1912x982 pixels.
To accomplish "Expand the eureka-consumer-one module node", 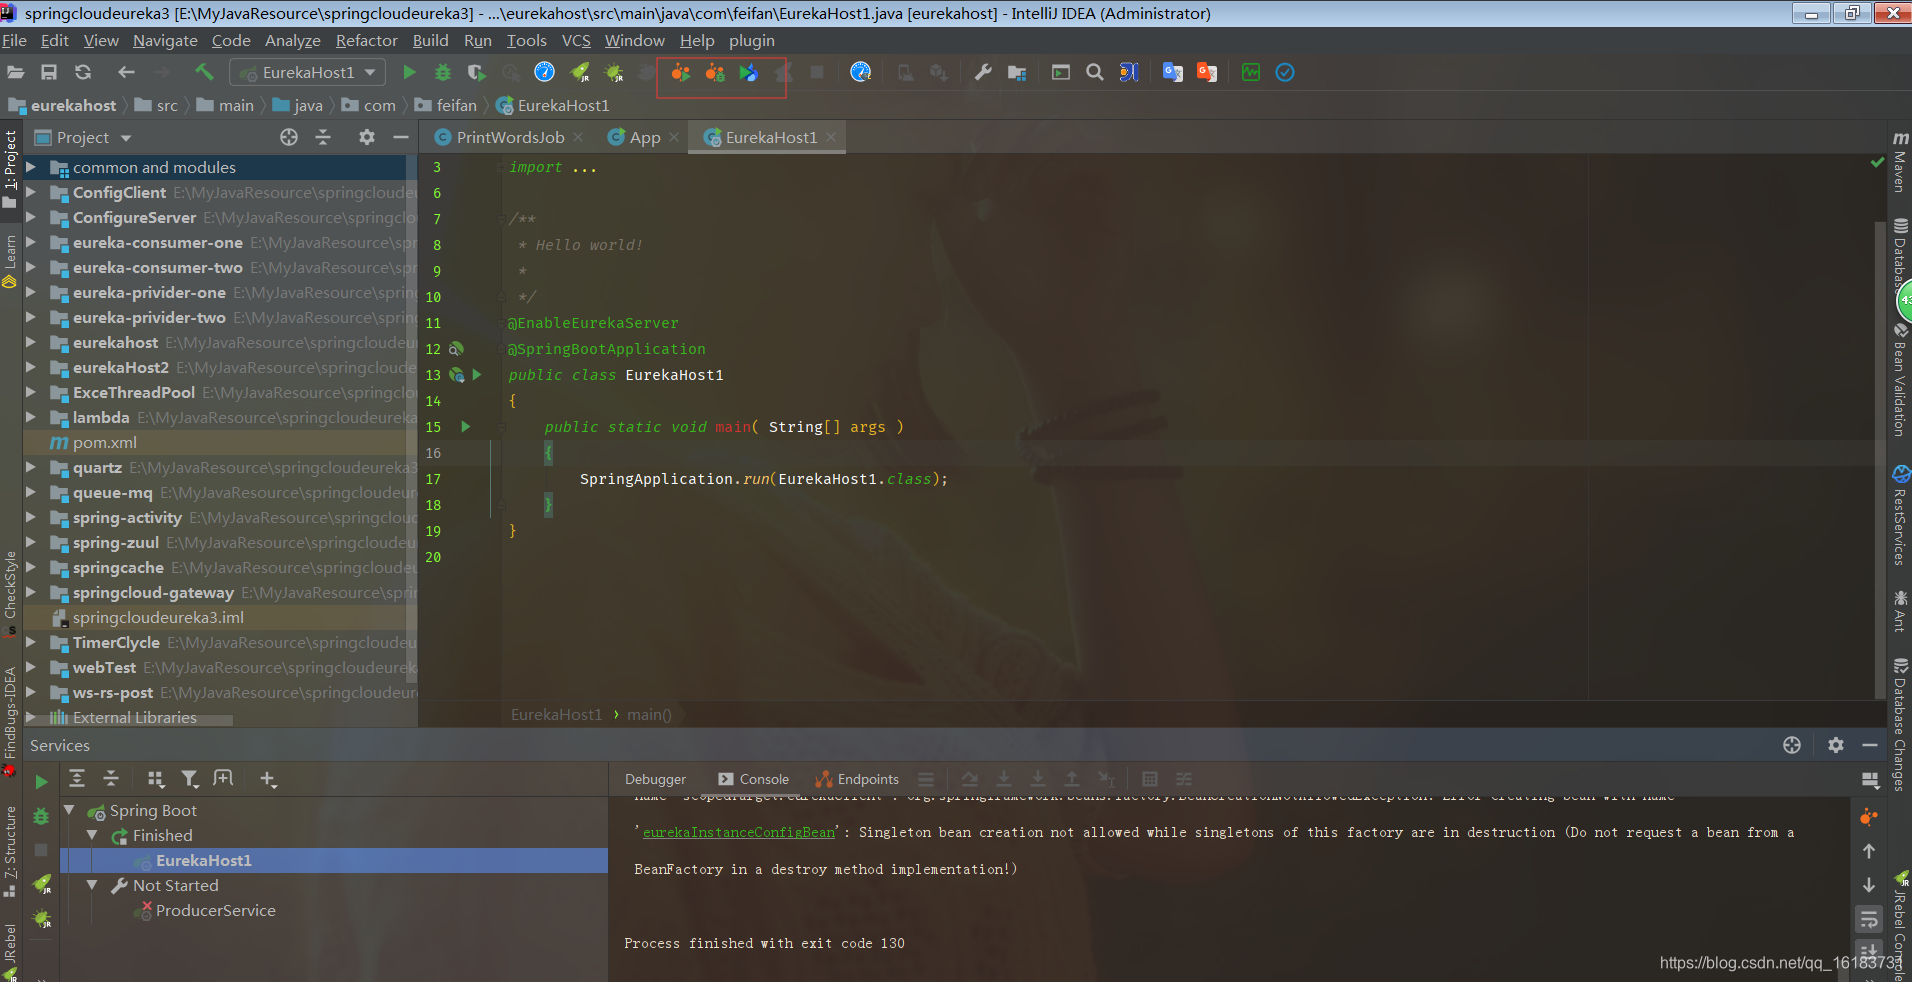I will 31,242.
